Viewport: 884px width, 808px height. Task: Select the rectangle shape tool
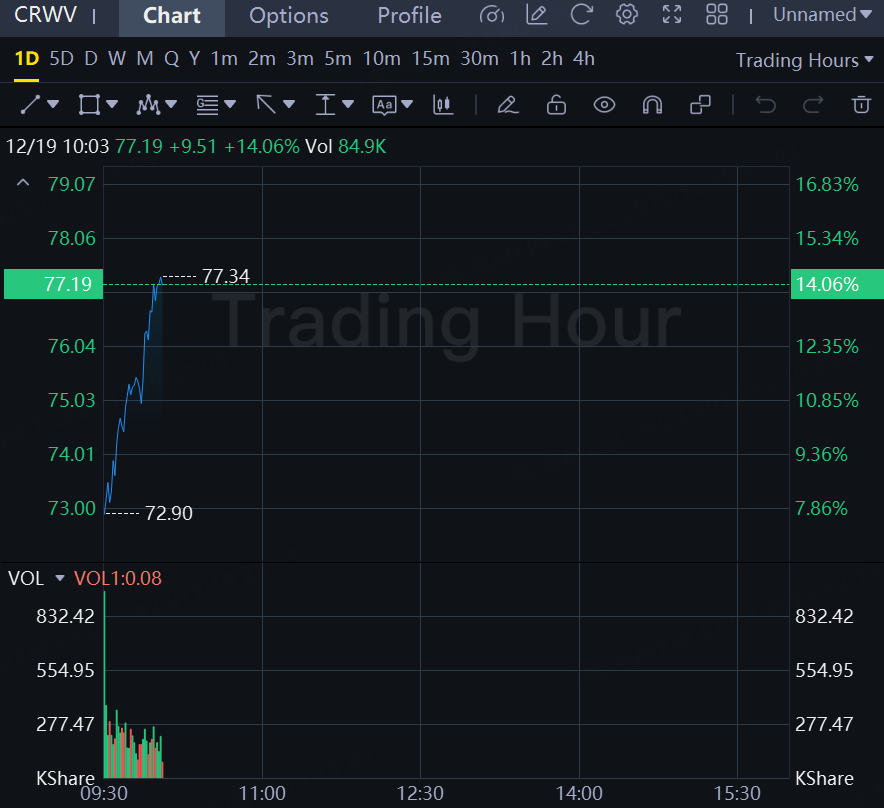coord(89,105)
